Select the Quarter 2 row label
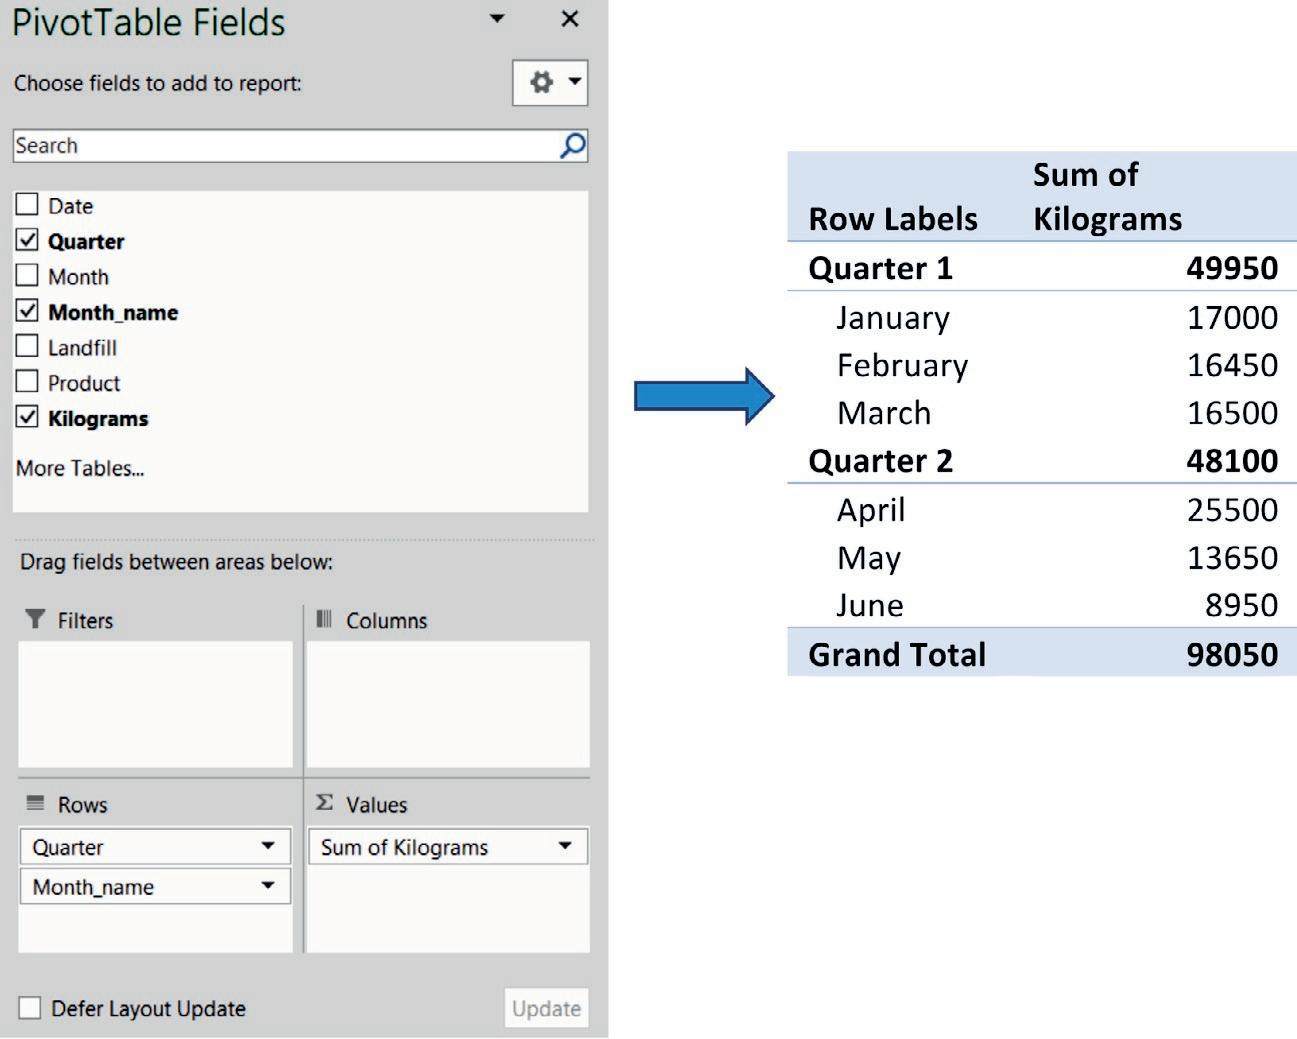This screenshot has height=1039, width=1297. 881,461
